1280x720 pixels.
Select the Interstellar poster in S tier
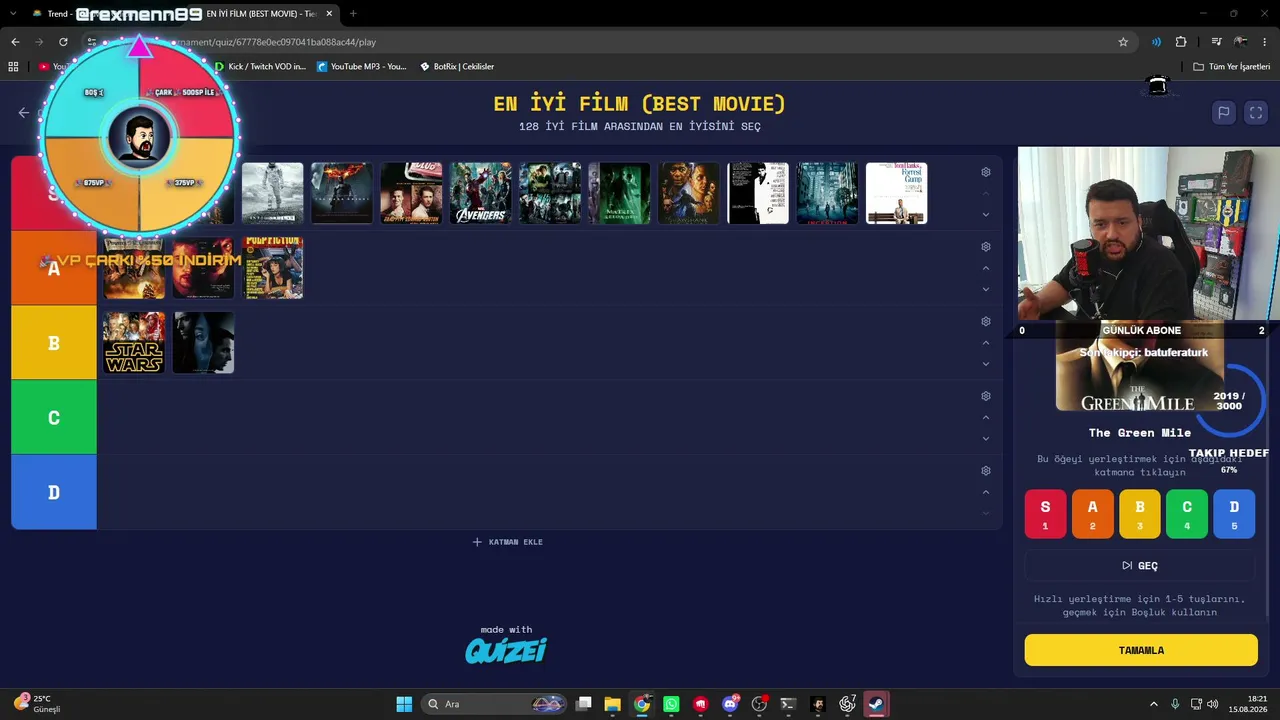[x=272, y=193]
